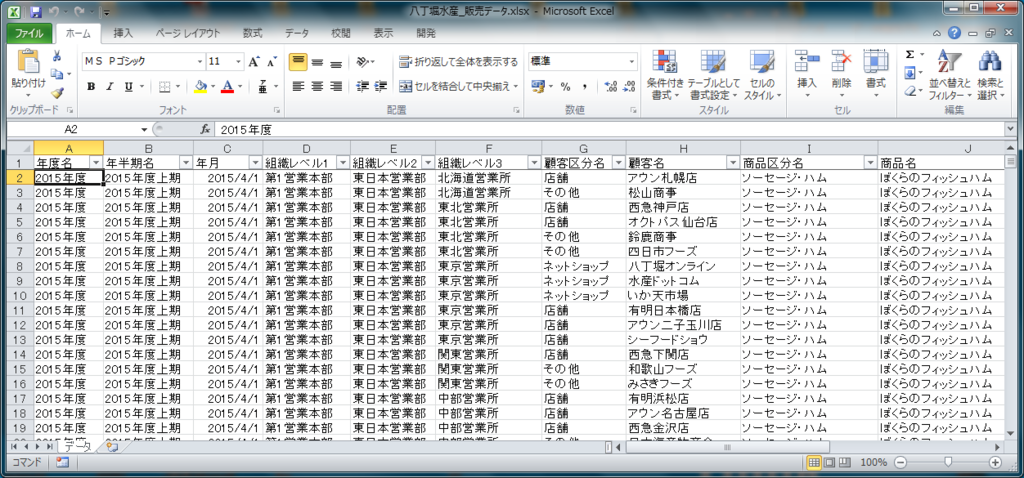The width and height of the screenshot is (1024, 478).
Task: Open テーブルとして書式設定 table formatting
Action: (713, 75)
